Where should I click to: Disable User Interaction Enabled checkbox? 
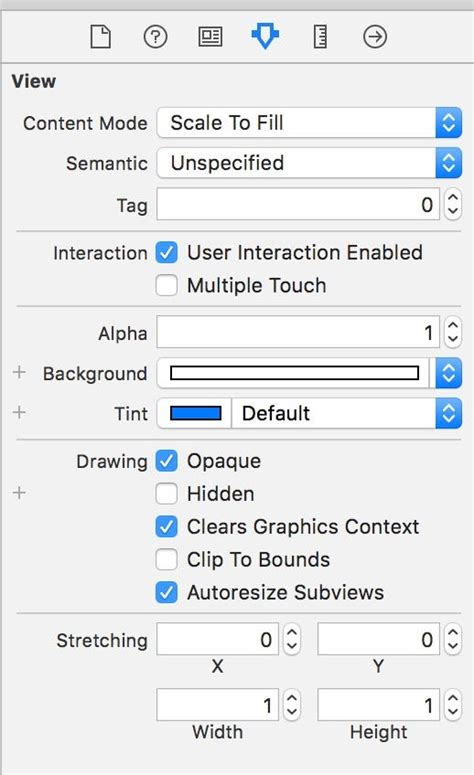pyautogui.click(x=167, y=253)
